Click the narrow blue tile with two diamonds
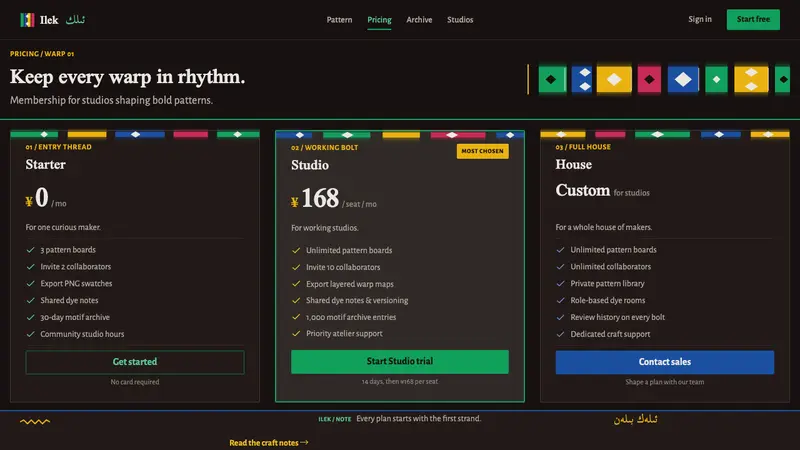This screenshot has width=800, height=450. 582,79
